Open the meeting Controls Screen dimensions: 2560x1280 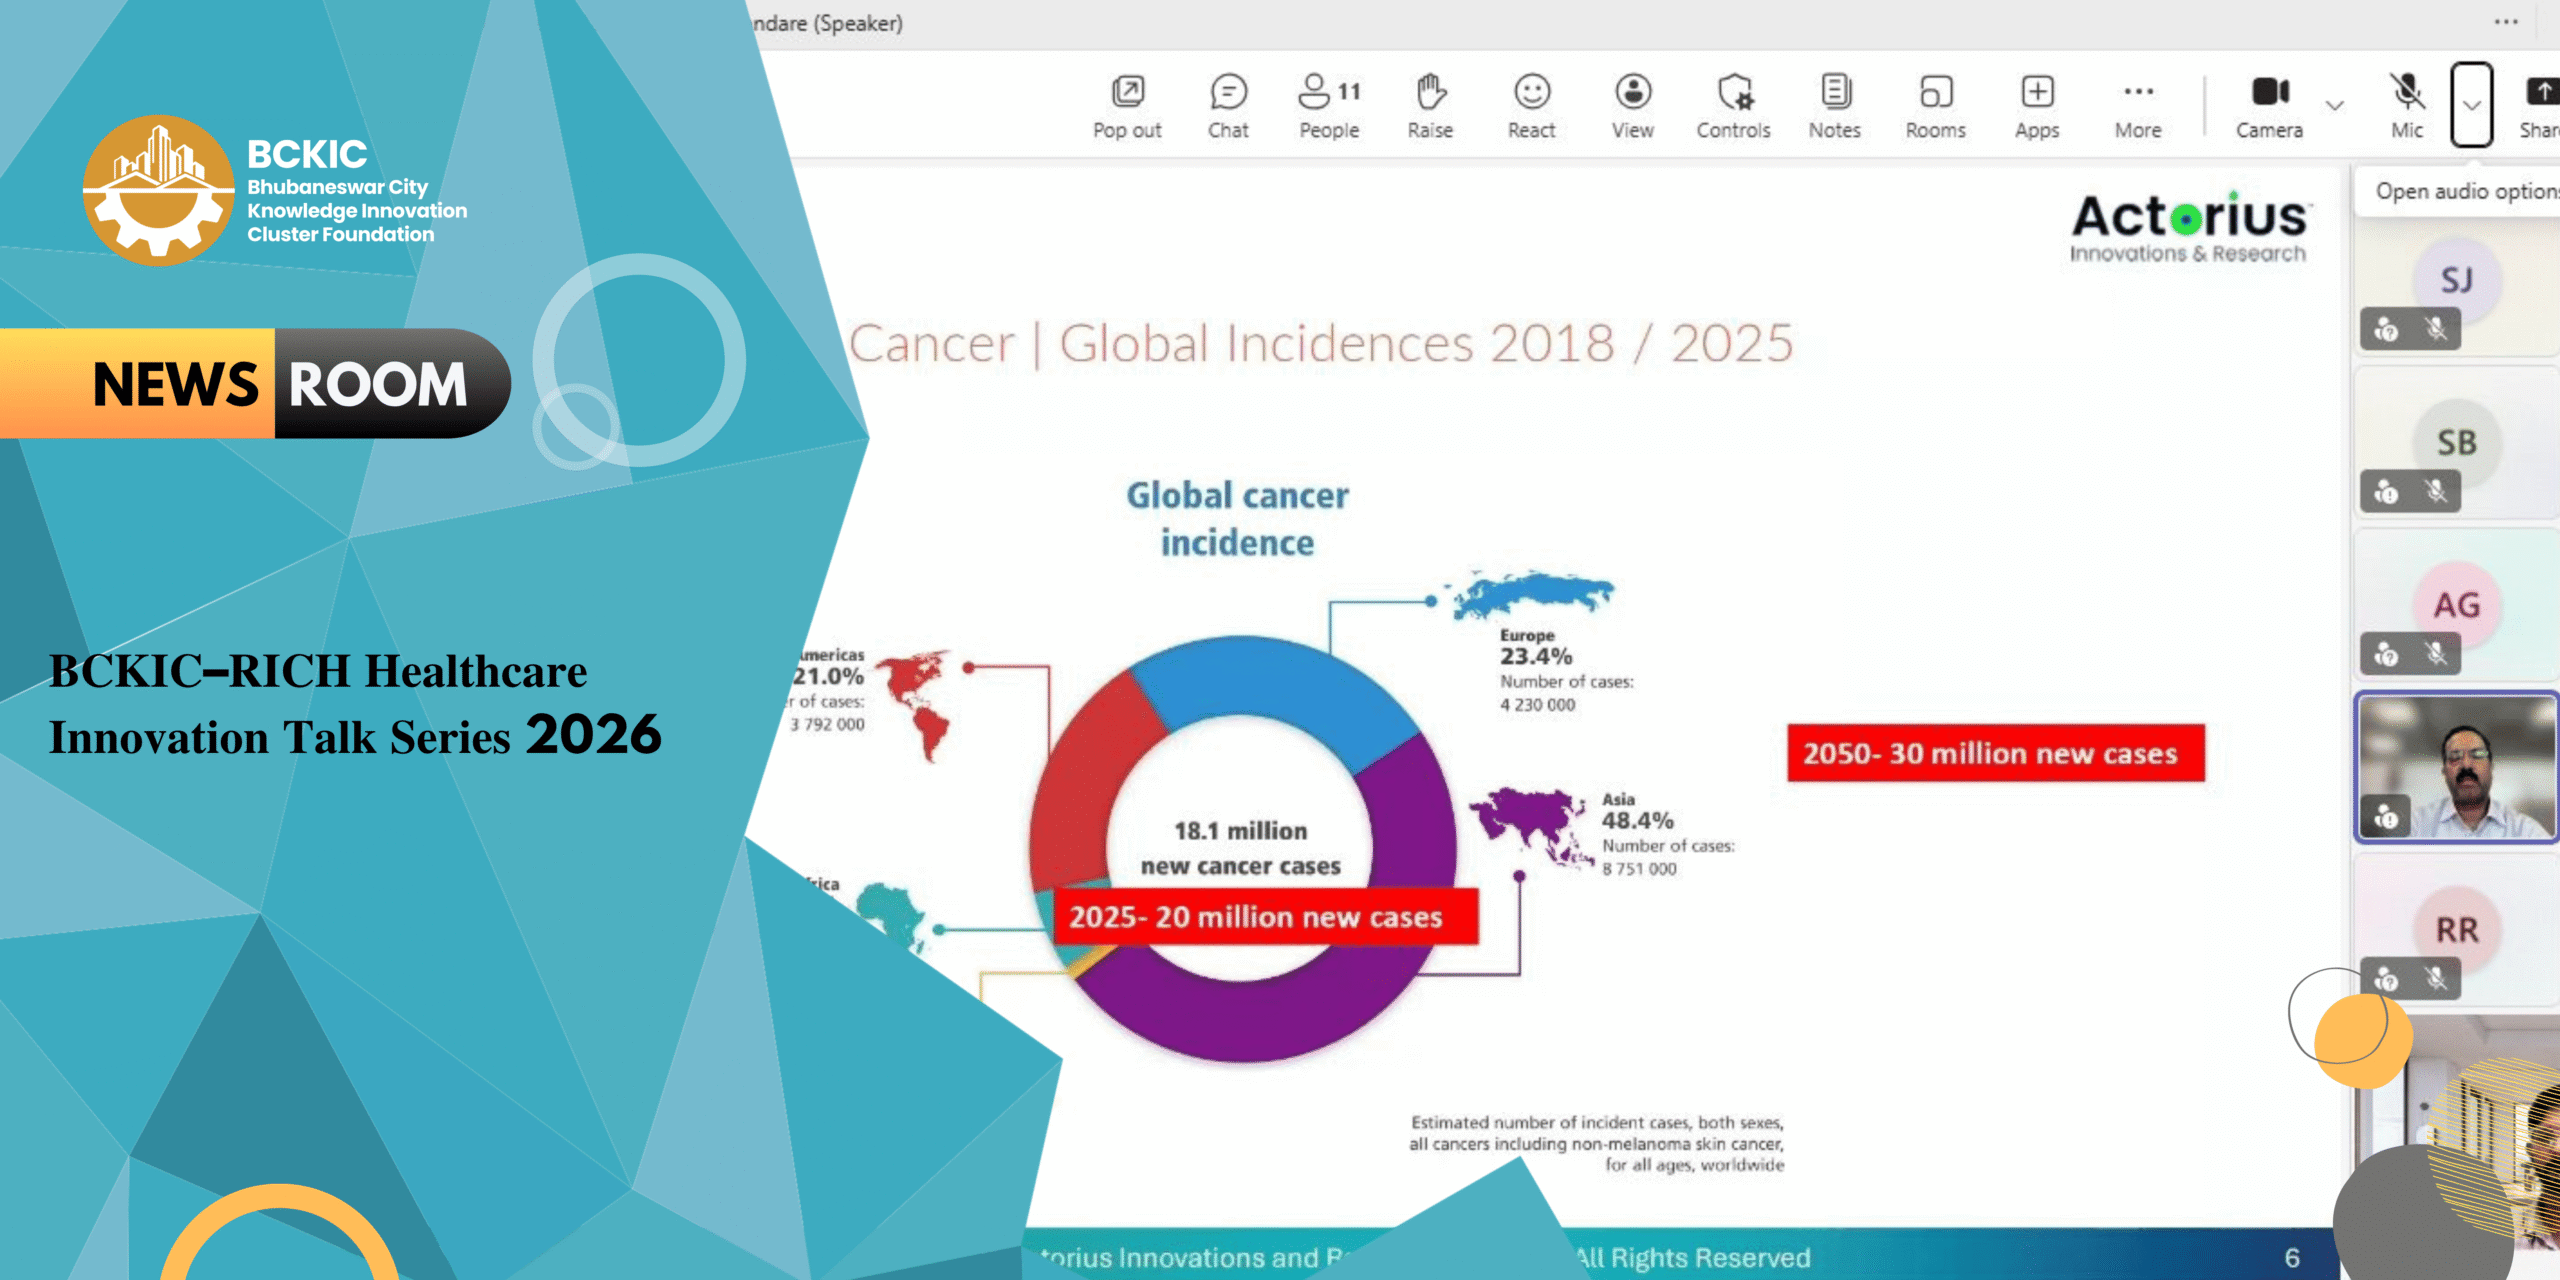1733,105
